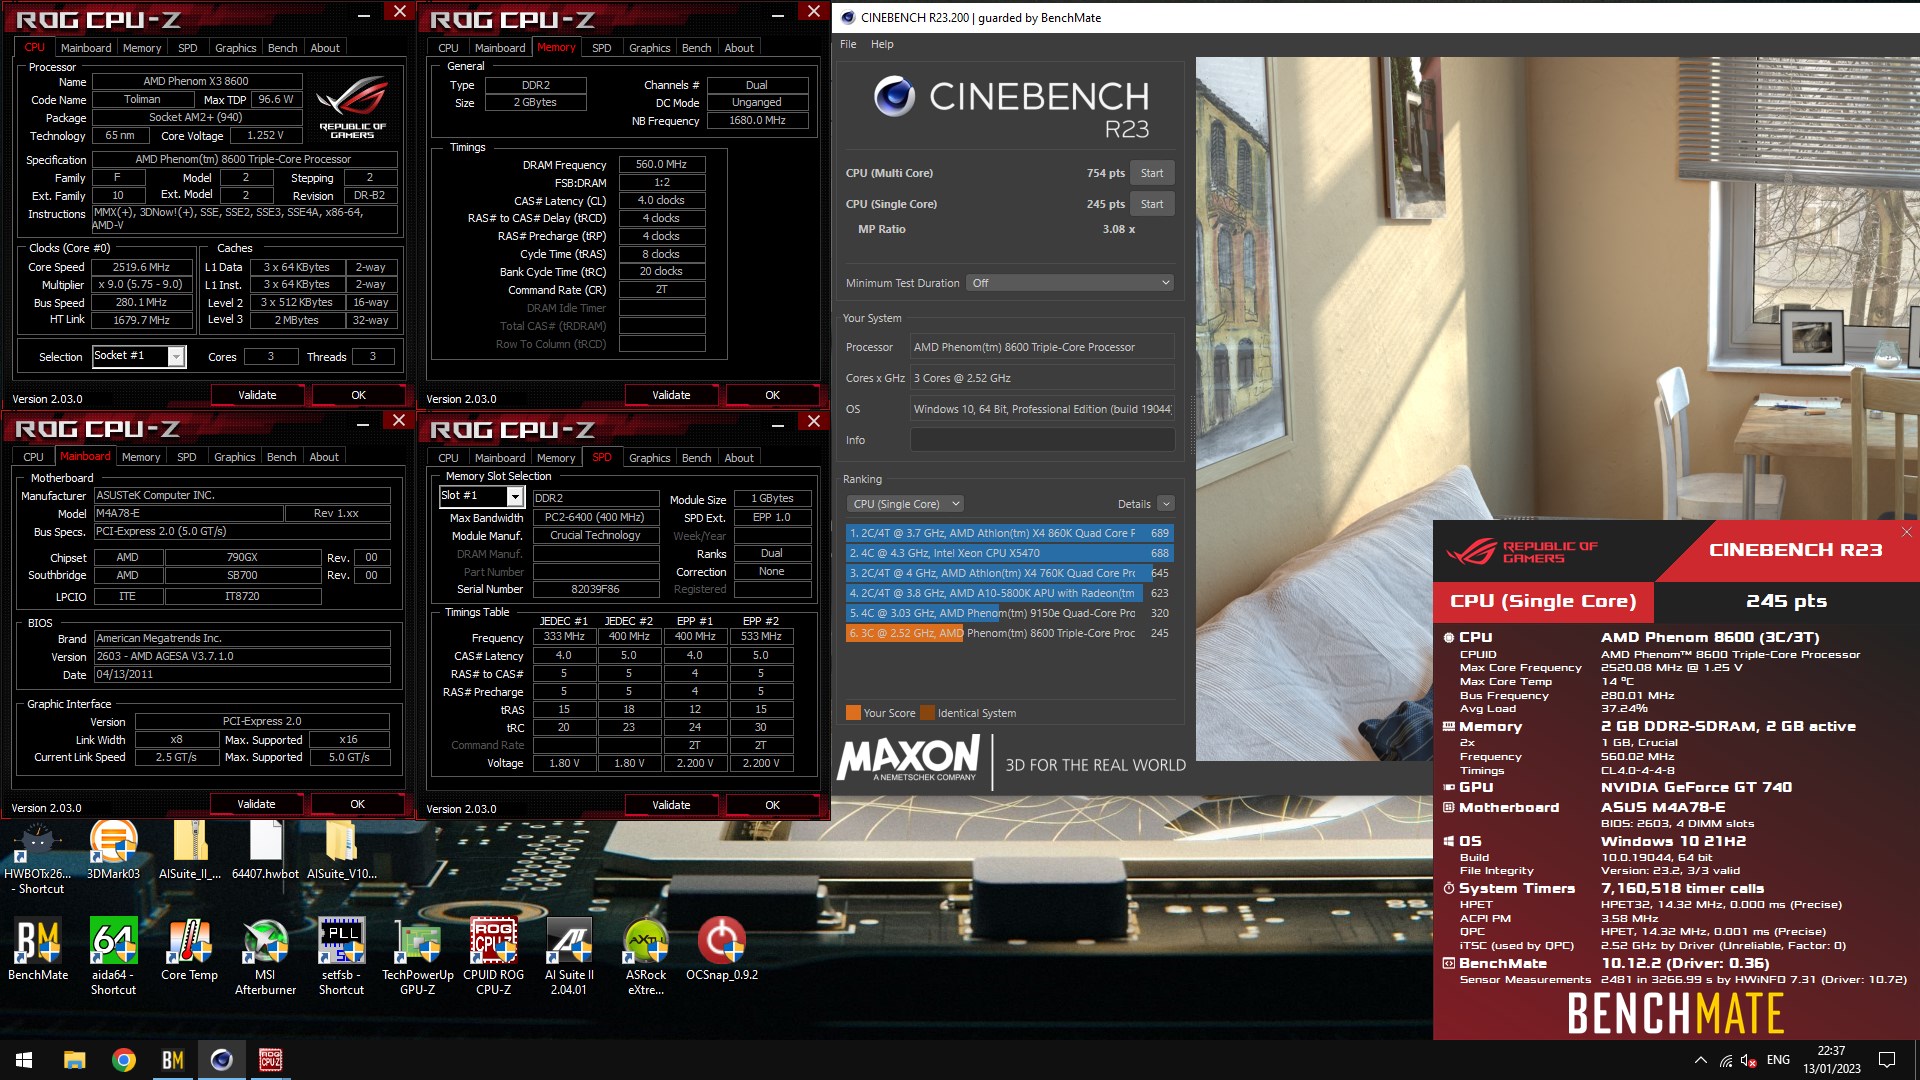Image resolution: width=1920 pixels, height=1080 pixels.
Task: Select the CPU tab in Memory window
Action: point(448,48)
